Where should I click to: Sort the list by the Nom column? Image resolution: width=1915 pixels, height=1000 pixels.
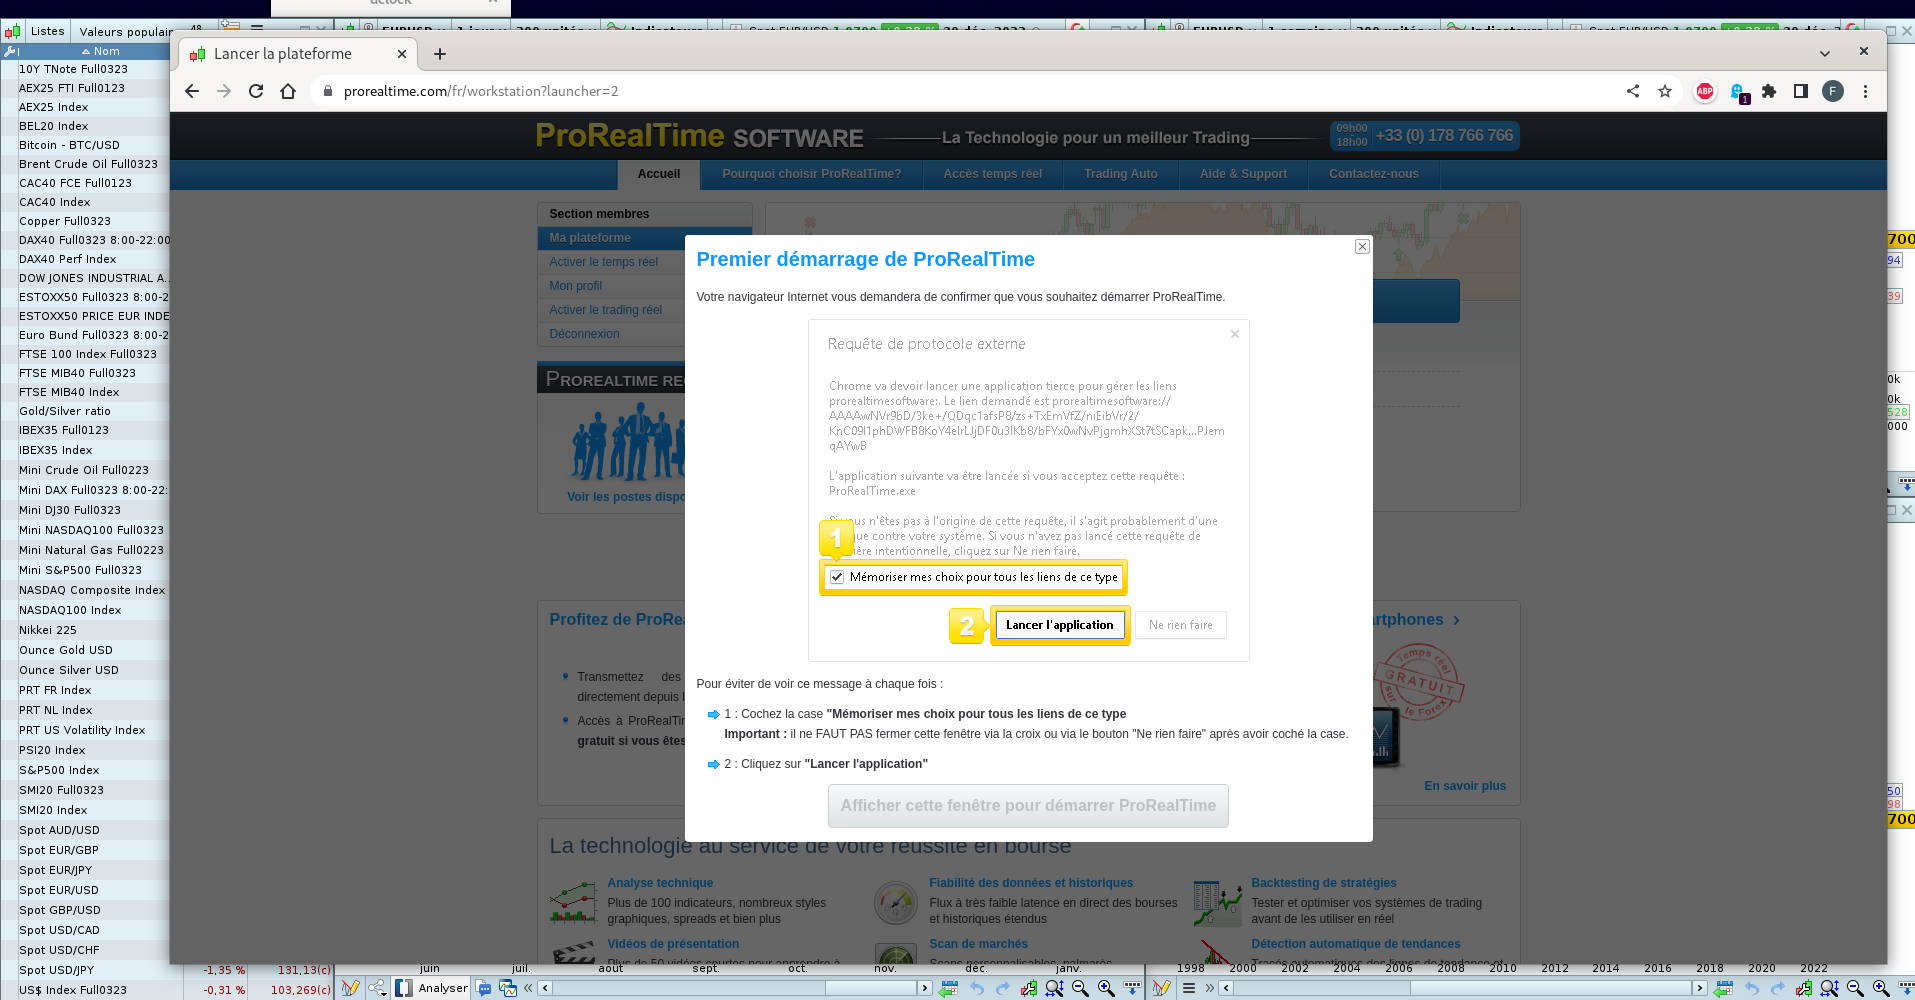click(x=100, y=51)
